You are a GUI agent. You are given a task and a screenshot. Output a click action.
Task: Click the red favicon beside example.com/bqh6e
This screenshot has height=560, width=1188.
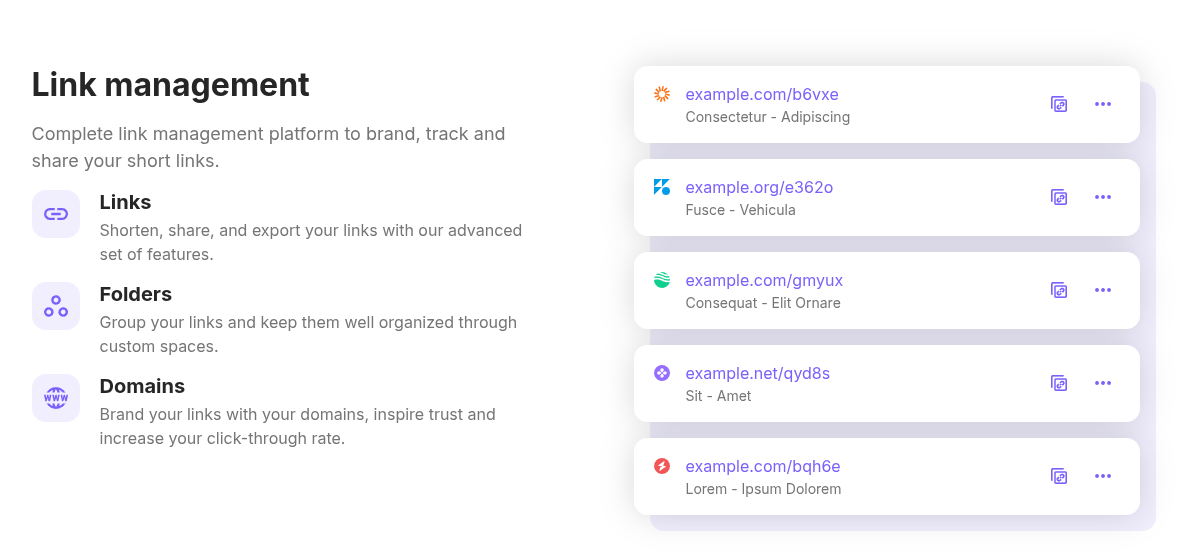click(x=662, y=466)
